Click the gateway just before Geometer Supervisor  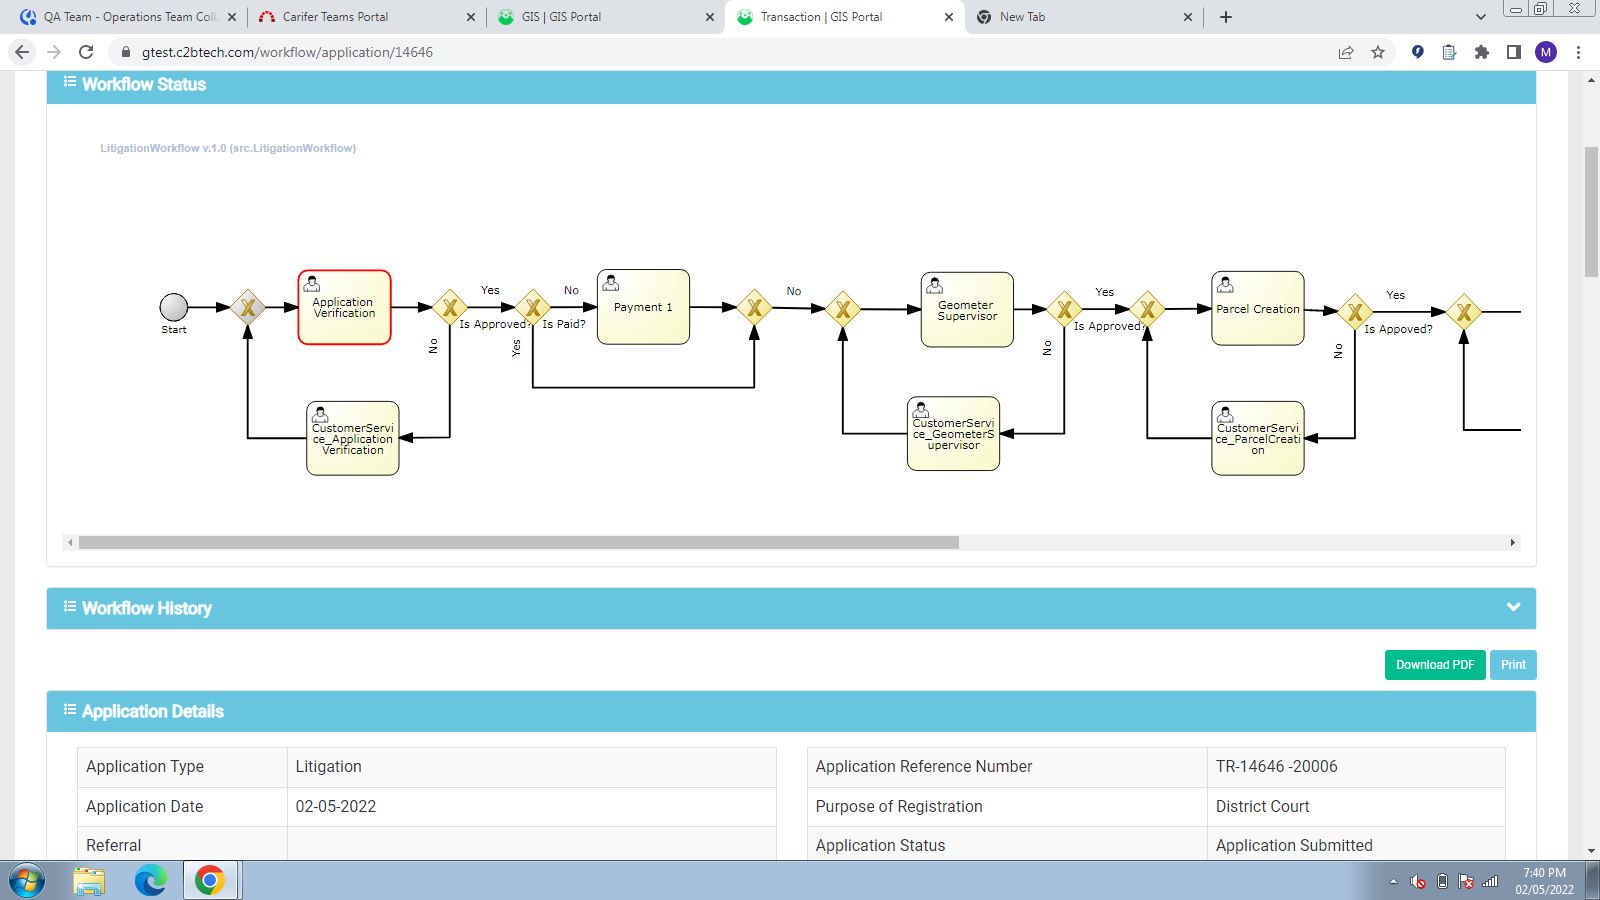[x=843, y=309]
